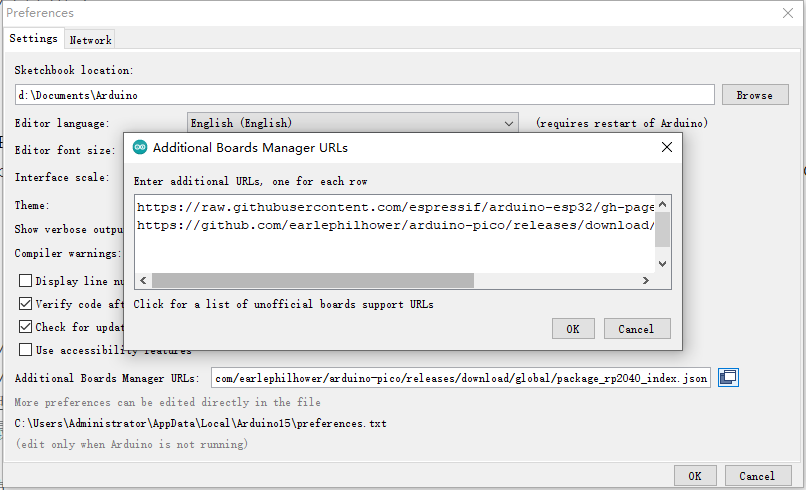The height and width of the screenshot is (490, 806).
Task: Click the Arduino logo in the dialog title
Action: [x=140, y=148]
